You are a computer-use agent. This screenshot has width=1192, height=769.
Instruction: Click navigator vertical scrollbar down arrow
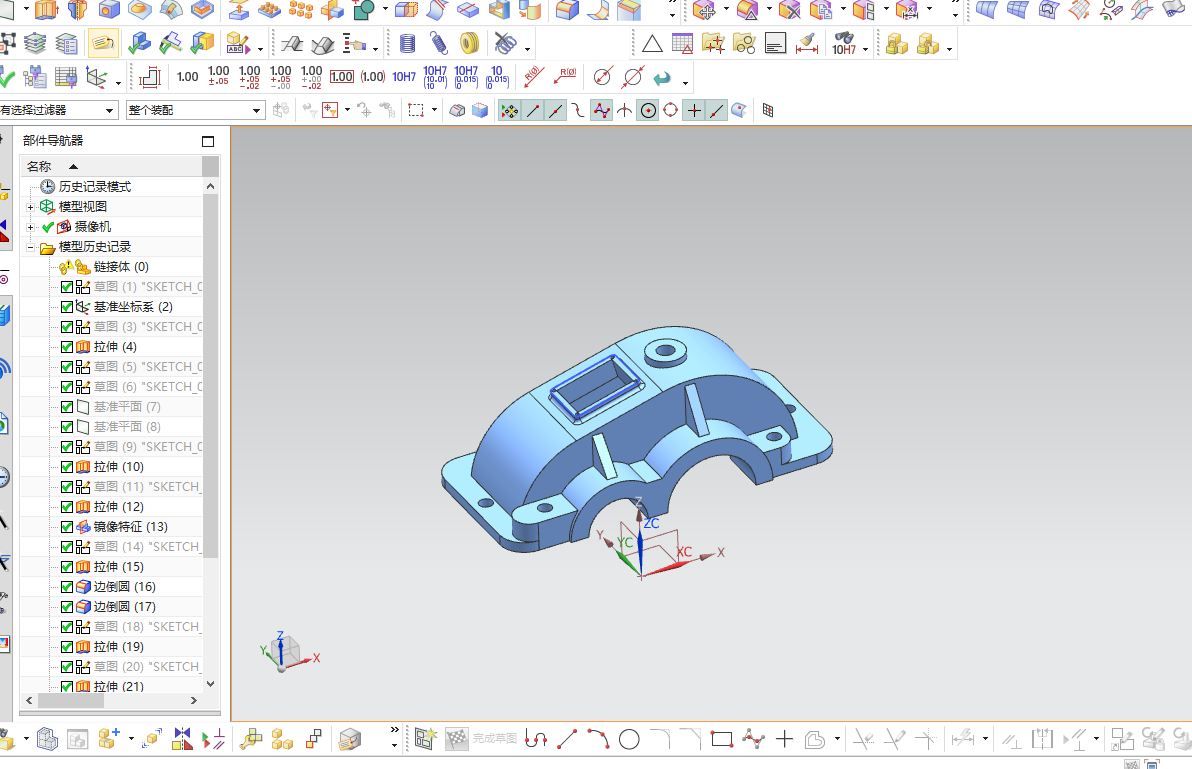pos(211,684)
